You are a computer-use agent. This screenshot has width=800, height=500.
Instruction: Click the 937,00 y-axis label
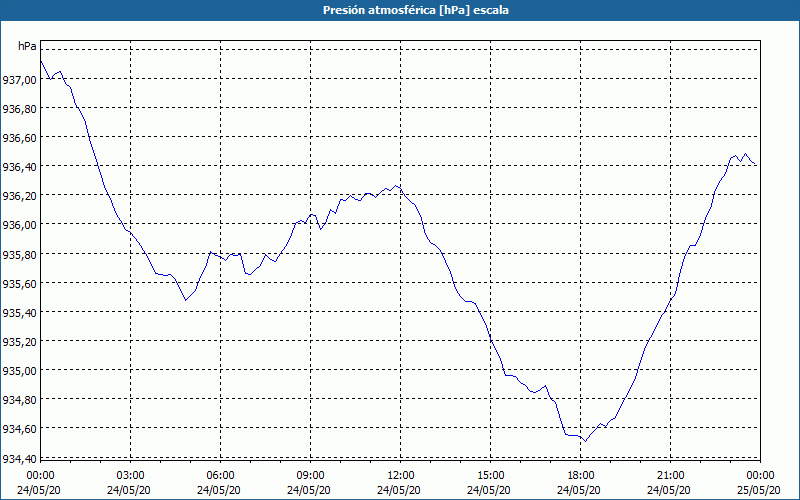19,80
